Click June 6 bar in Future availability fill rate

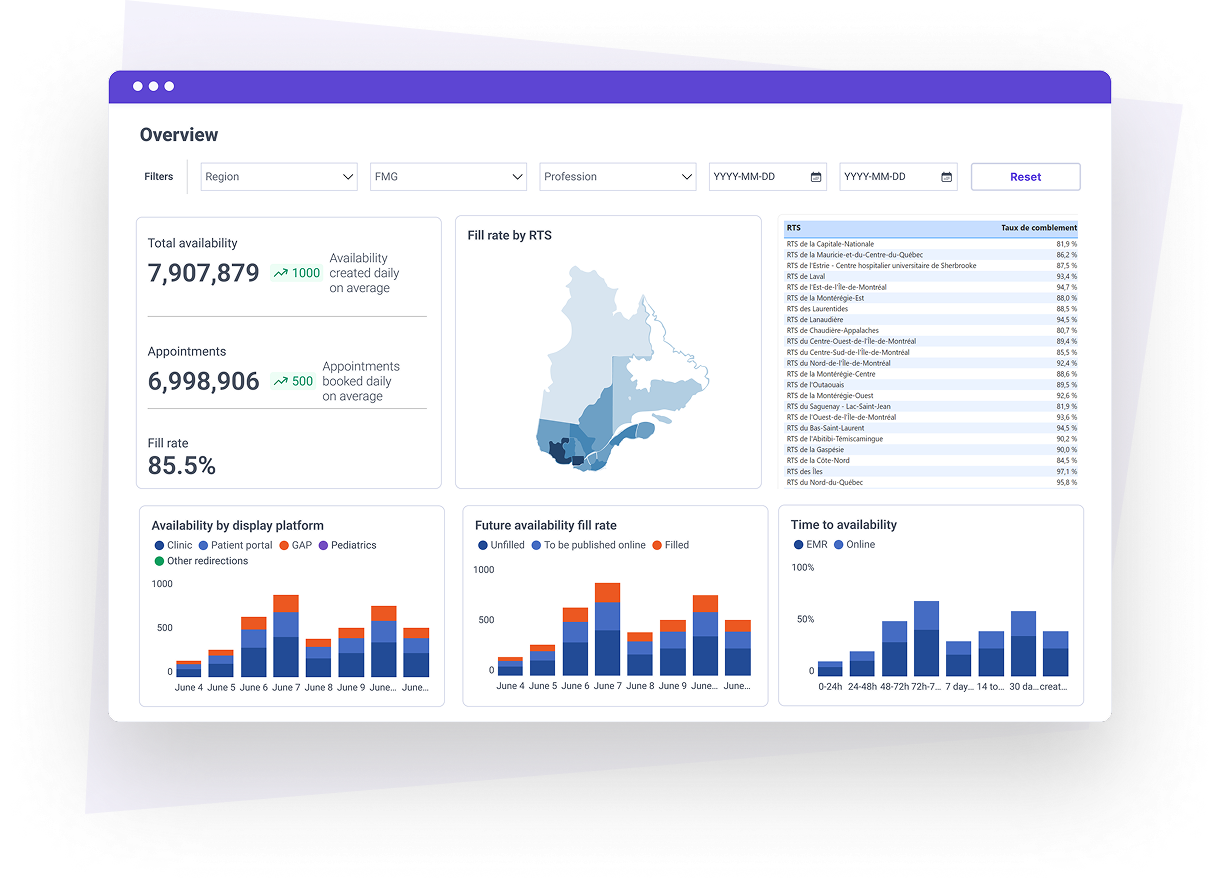pos(575,642)
